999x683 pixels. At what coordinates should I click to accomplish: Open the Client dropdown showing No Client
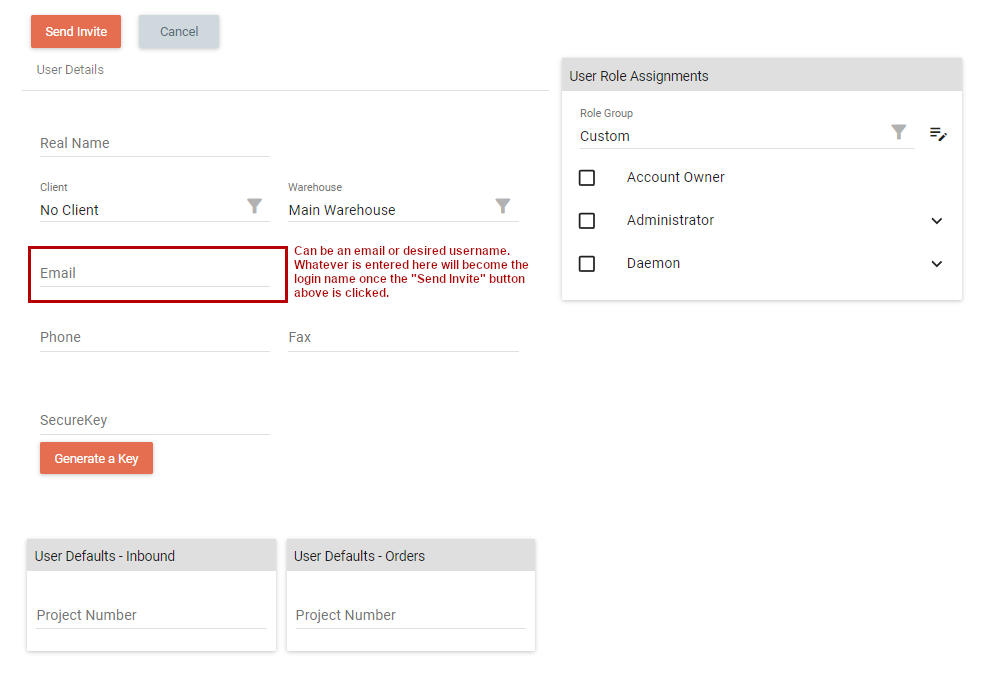[155, 210]
